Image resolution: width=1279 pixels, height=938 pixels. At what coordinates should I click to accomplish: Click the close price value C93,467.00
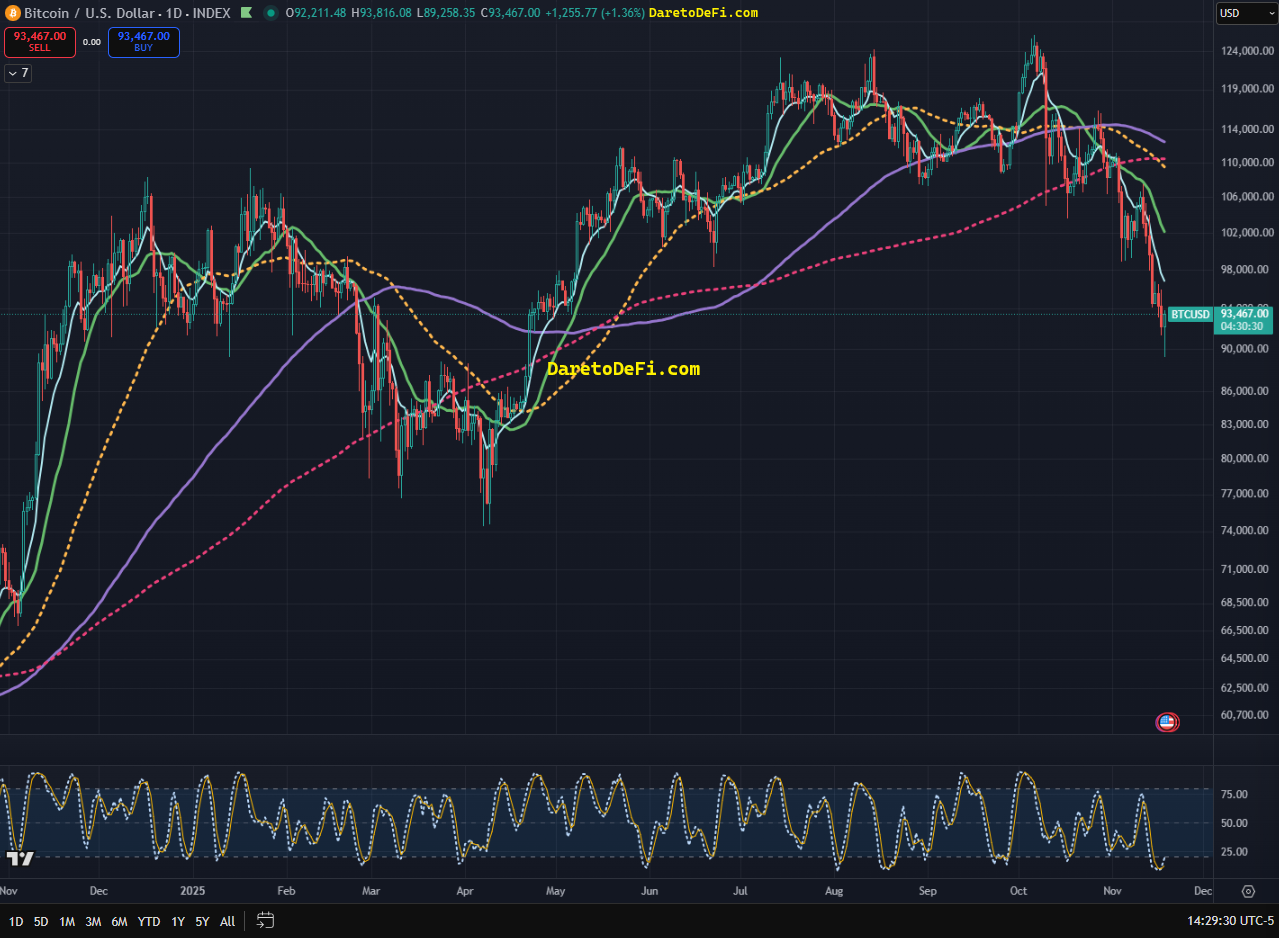[510, 13]
